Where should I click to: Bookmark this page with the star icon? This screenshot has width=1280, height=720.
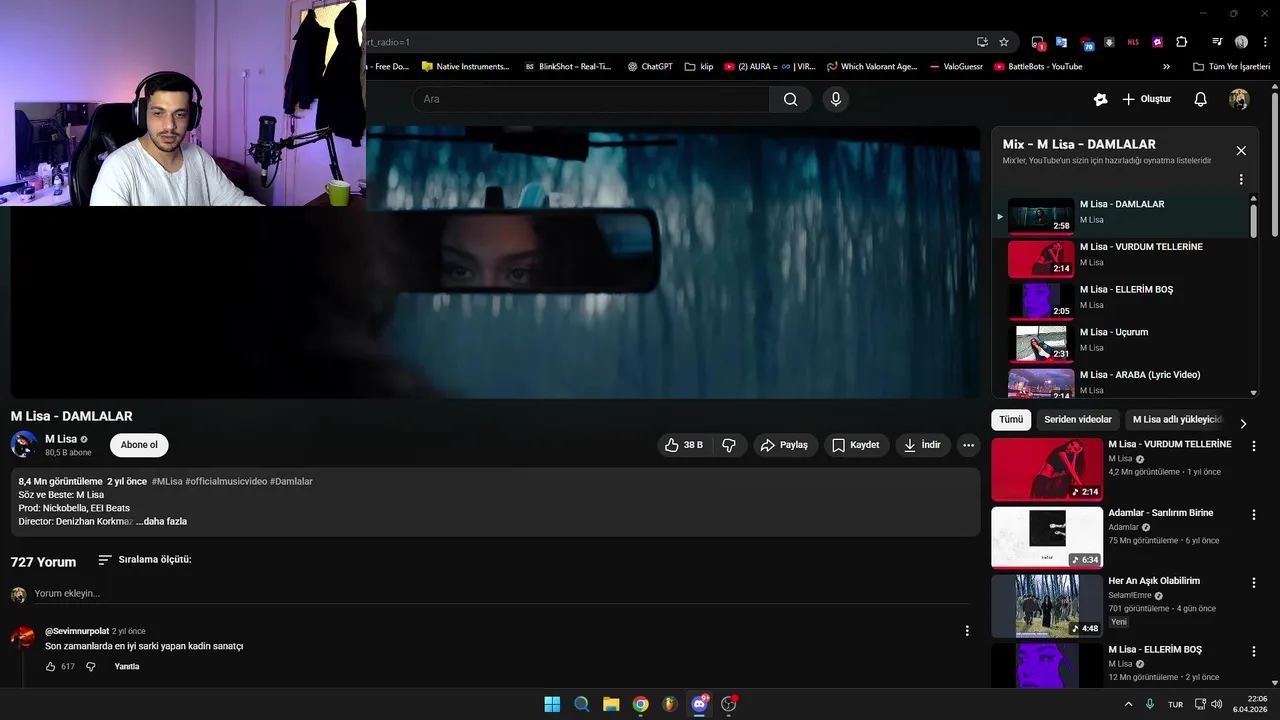(x=1004, y=42)
